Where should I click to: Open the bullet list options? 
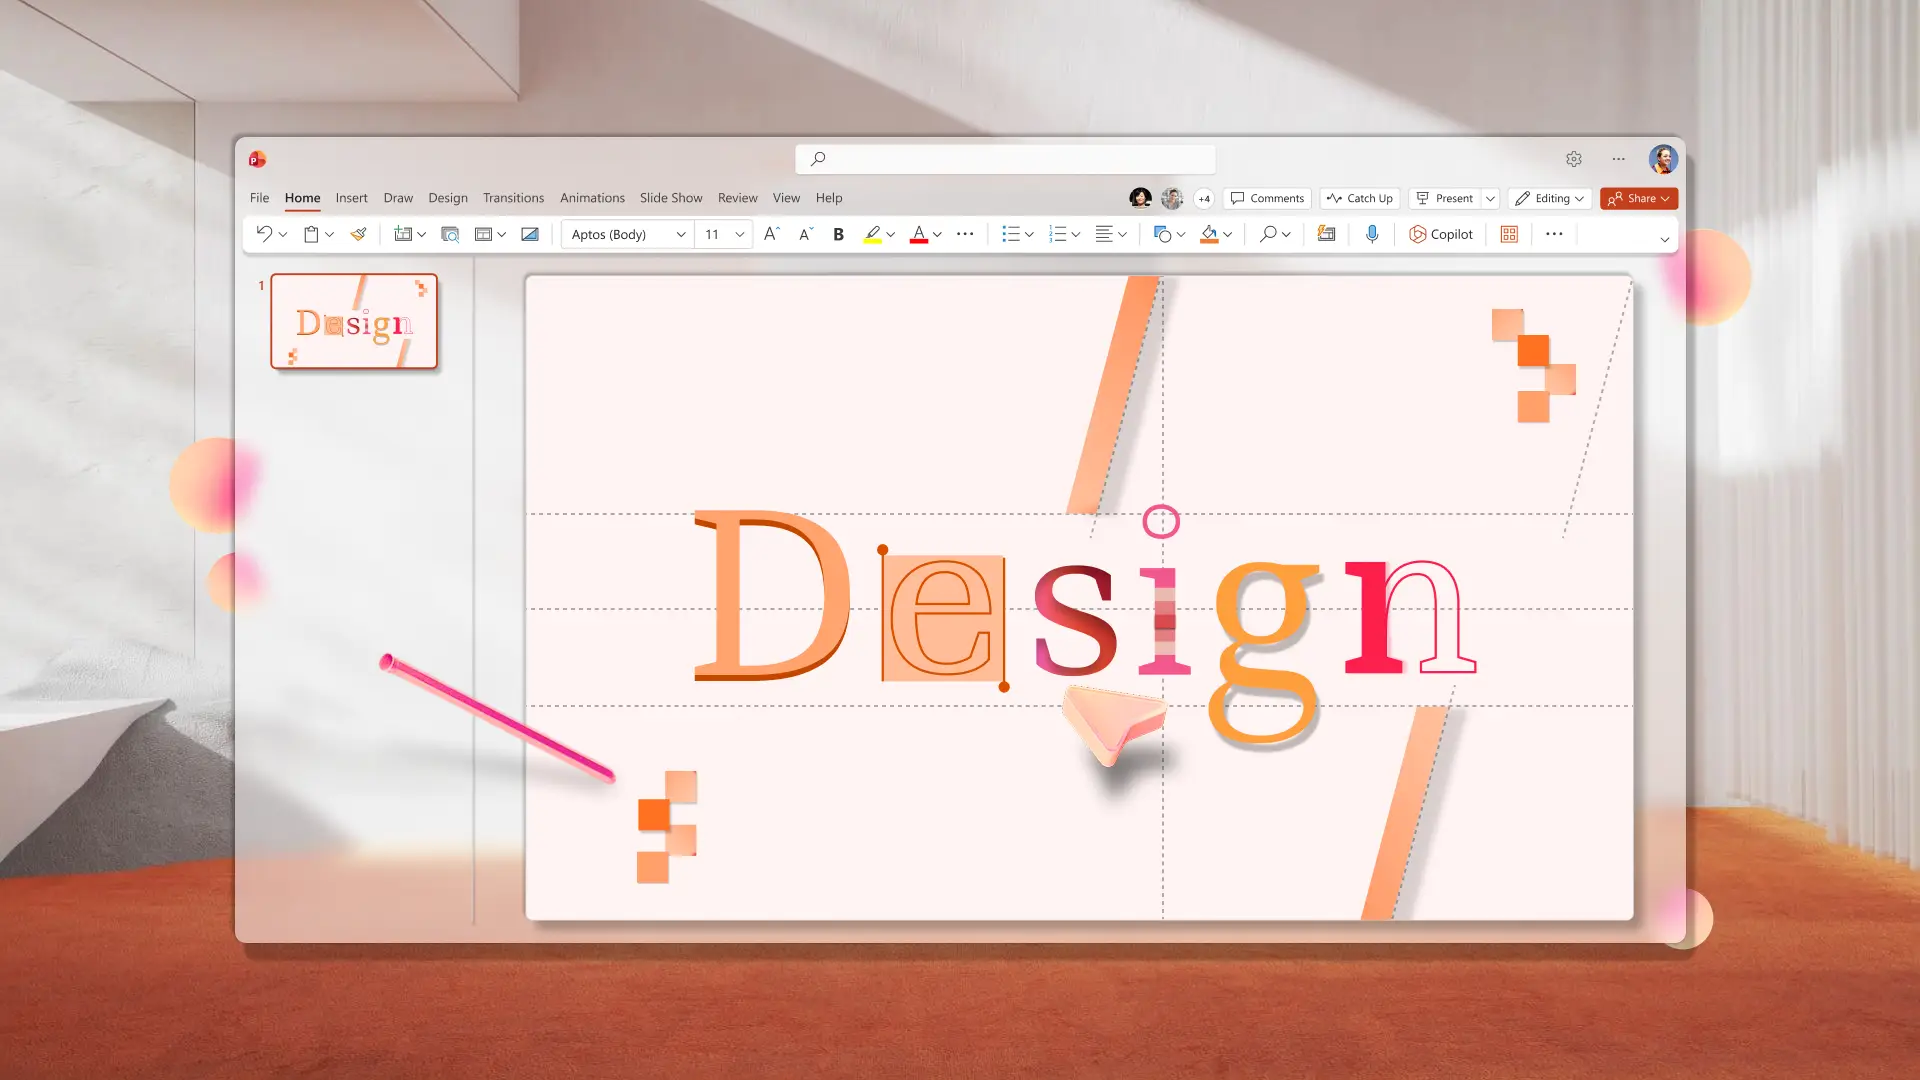[1028, 234]
